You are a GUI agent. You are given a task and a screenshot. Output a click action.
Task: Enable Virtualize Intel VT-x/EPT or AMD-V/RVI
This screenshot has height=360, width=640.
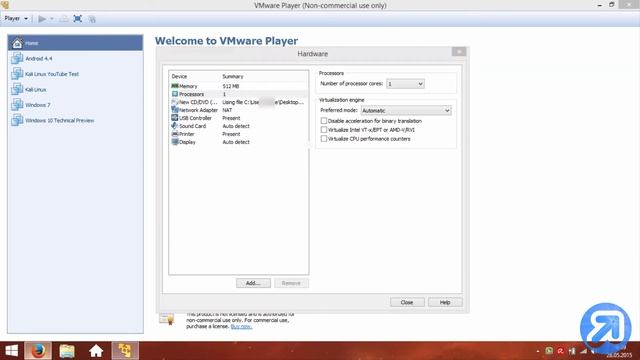pos(324,130)
